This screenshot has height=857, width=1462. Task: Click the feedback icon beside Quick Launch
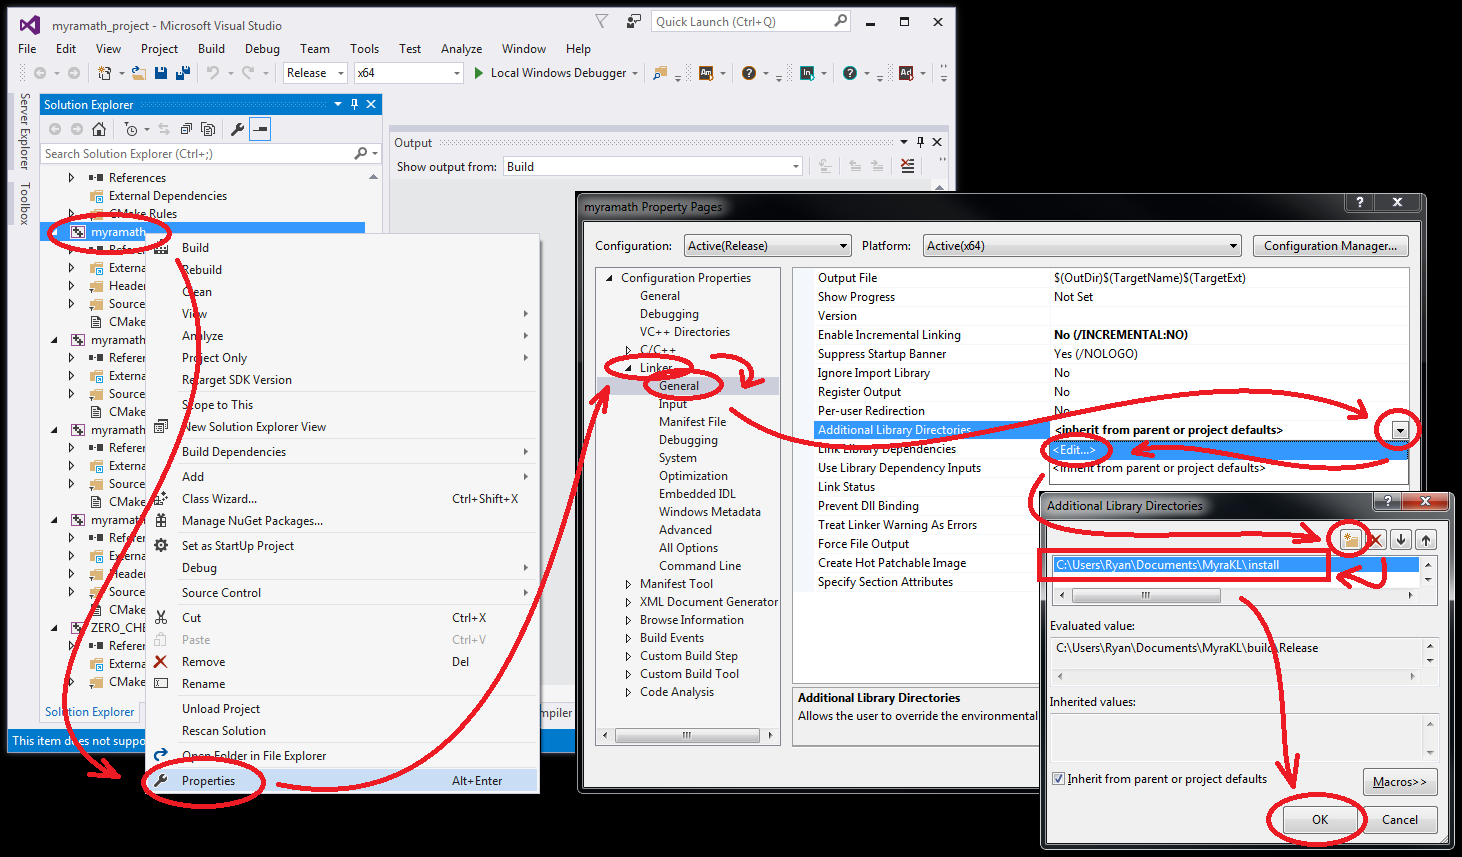point(634,21)
